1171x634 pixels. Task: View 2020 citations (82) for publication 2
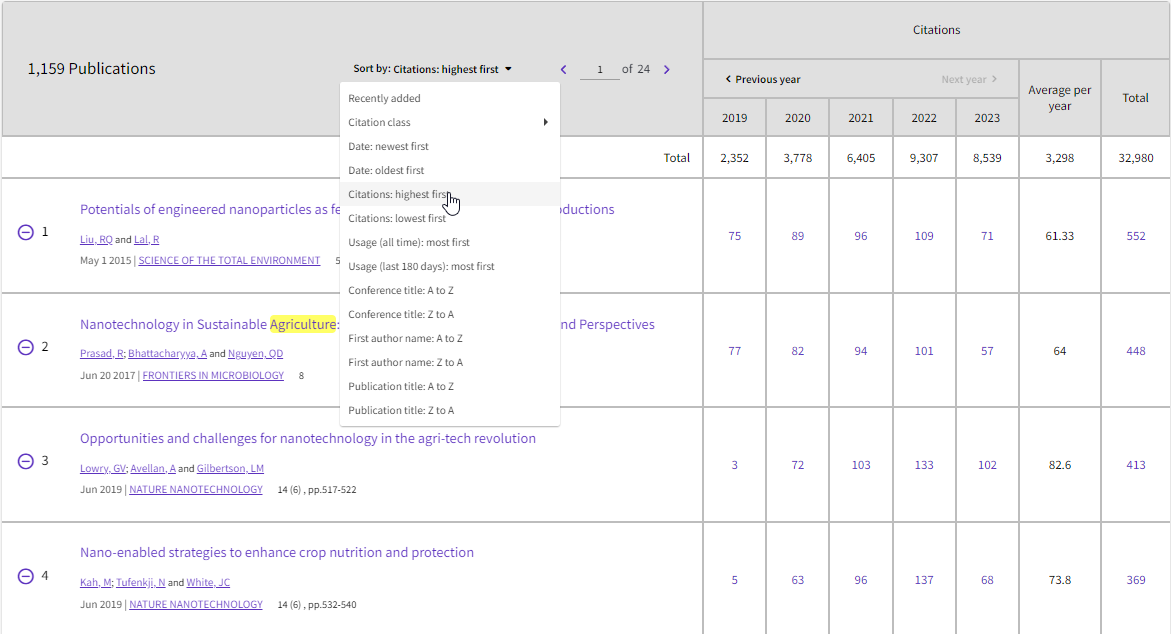tap(798, 351)
